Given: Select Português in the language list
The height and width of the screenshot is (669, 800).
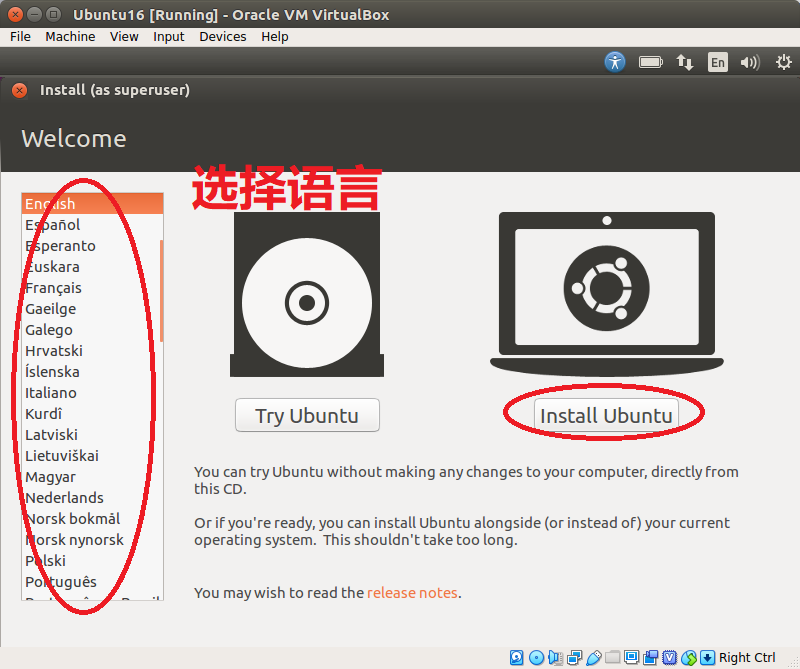Looking at the screenshot, I should click(x=91, y=581).
